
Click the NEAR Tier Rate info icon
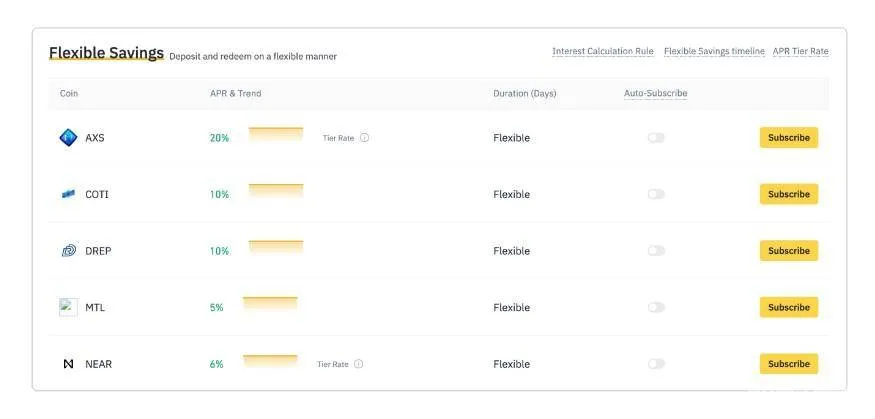[359, 364]
